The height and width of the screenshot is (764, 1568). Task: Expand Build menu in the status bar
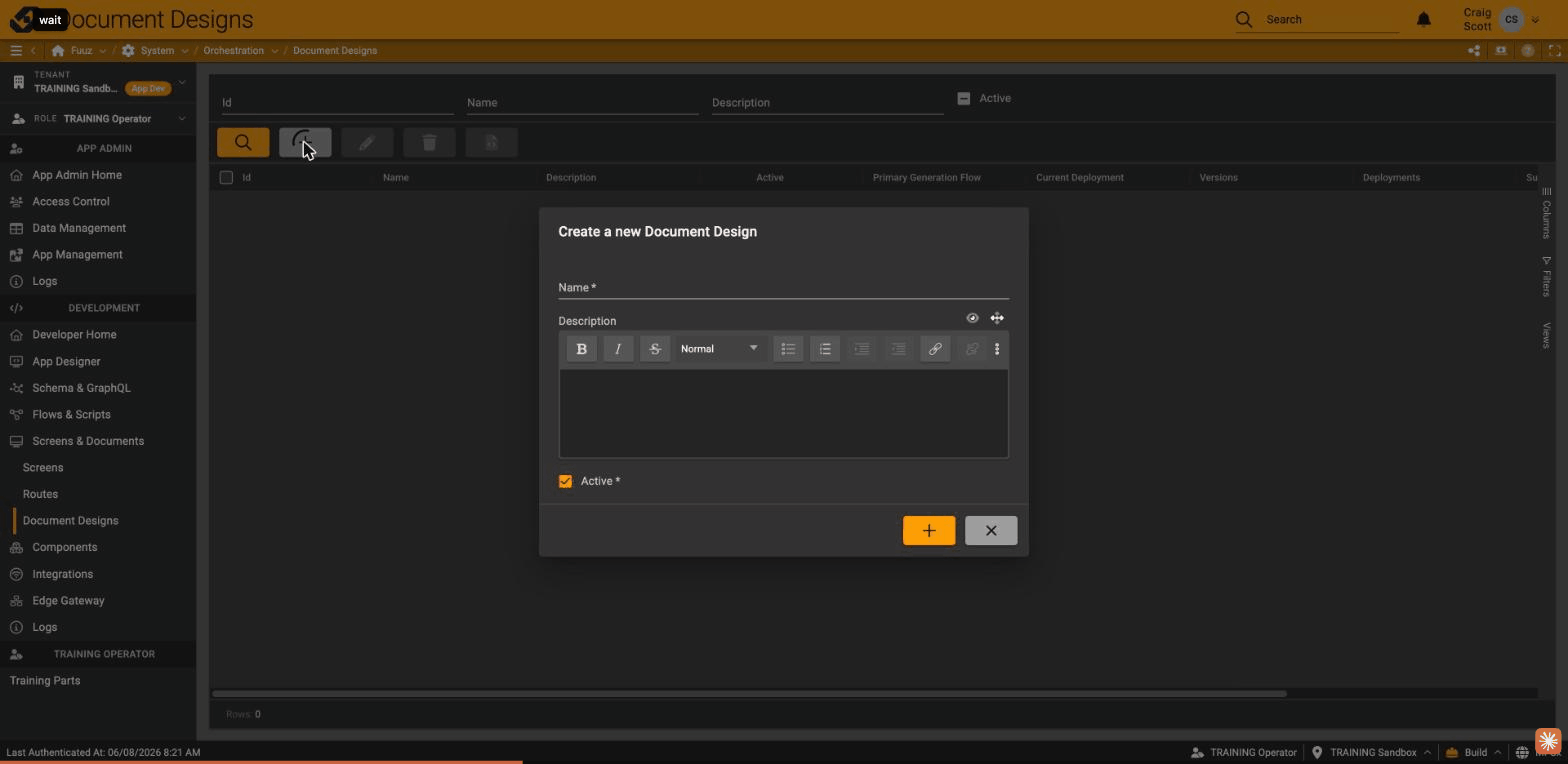[1497, 752]
